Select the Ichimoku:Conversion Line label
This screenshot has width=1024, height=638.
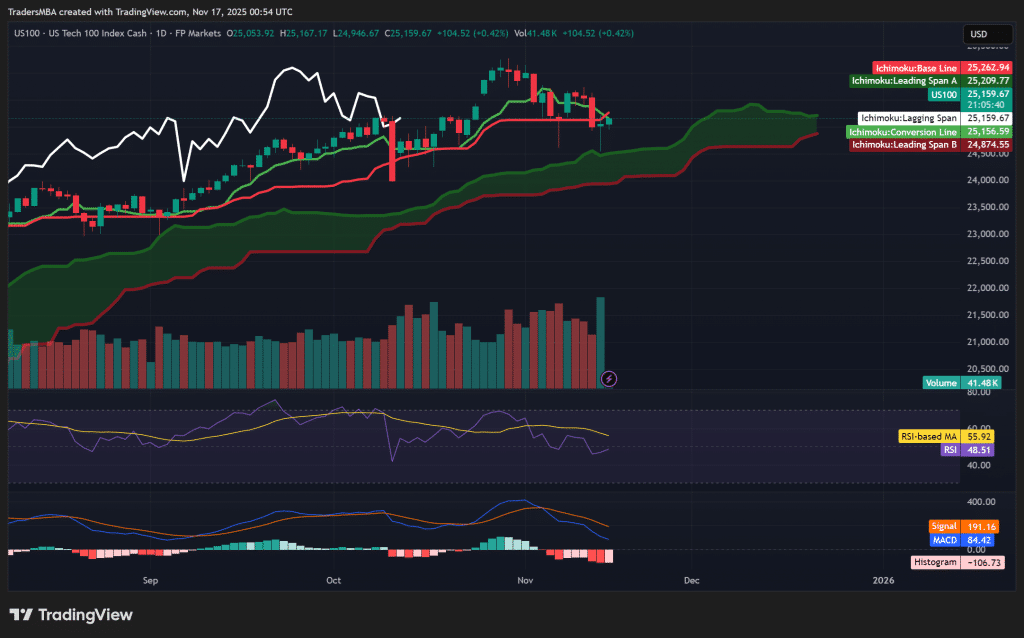903,131
